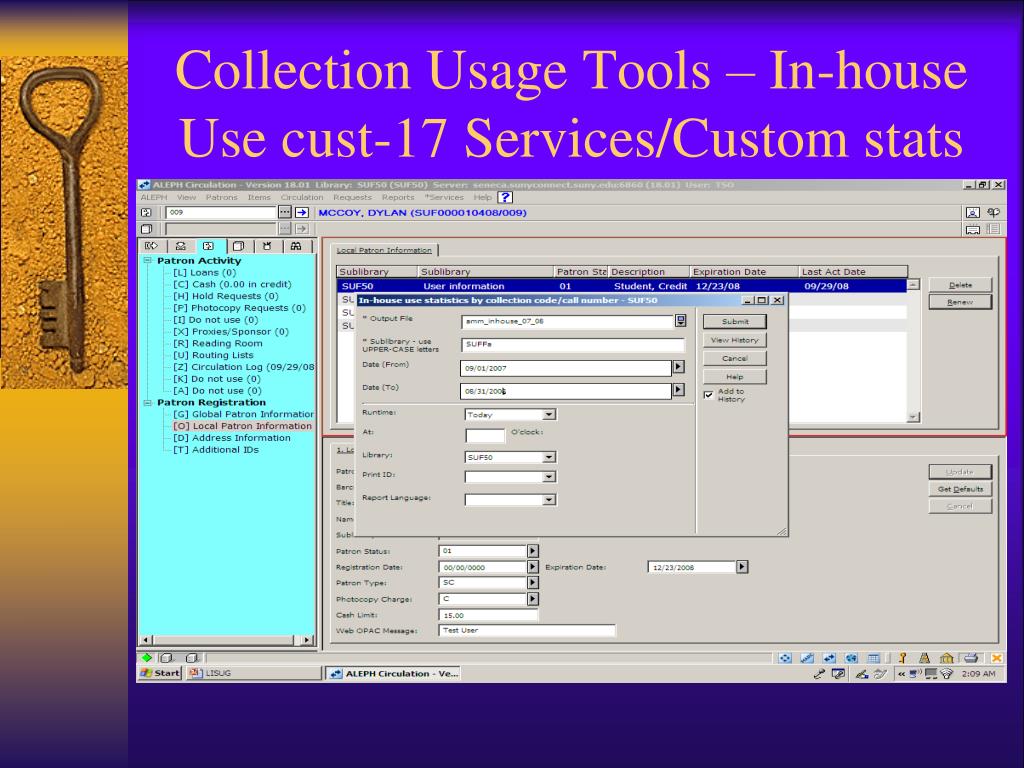The width and height of the screenshot is (1024, 768).
Task: Open the Services menu
Action: pos(444,197)
